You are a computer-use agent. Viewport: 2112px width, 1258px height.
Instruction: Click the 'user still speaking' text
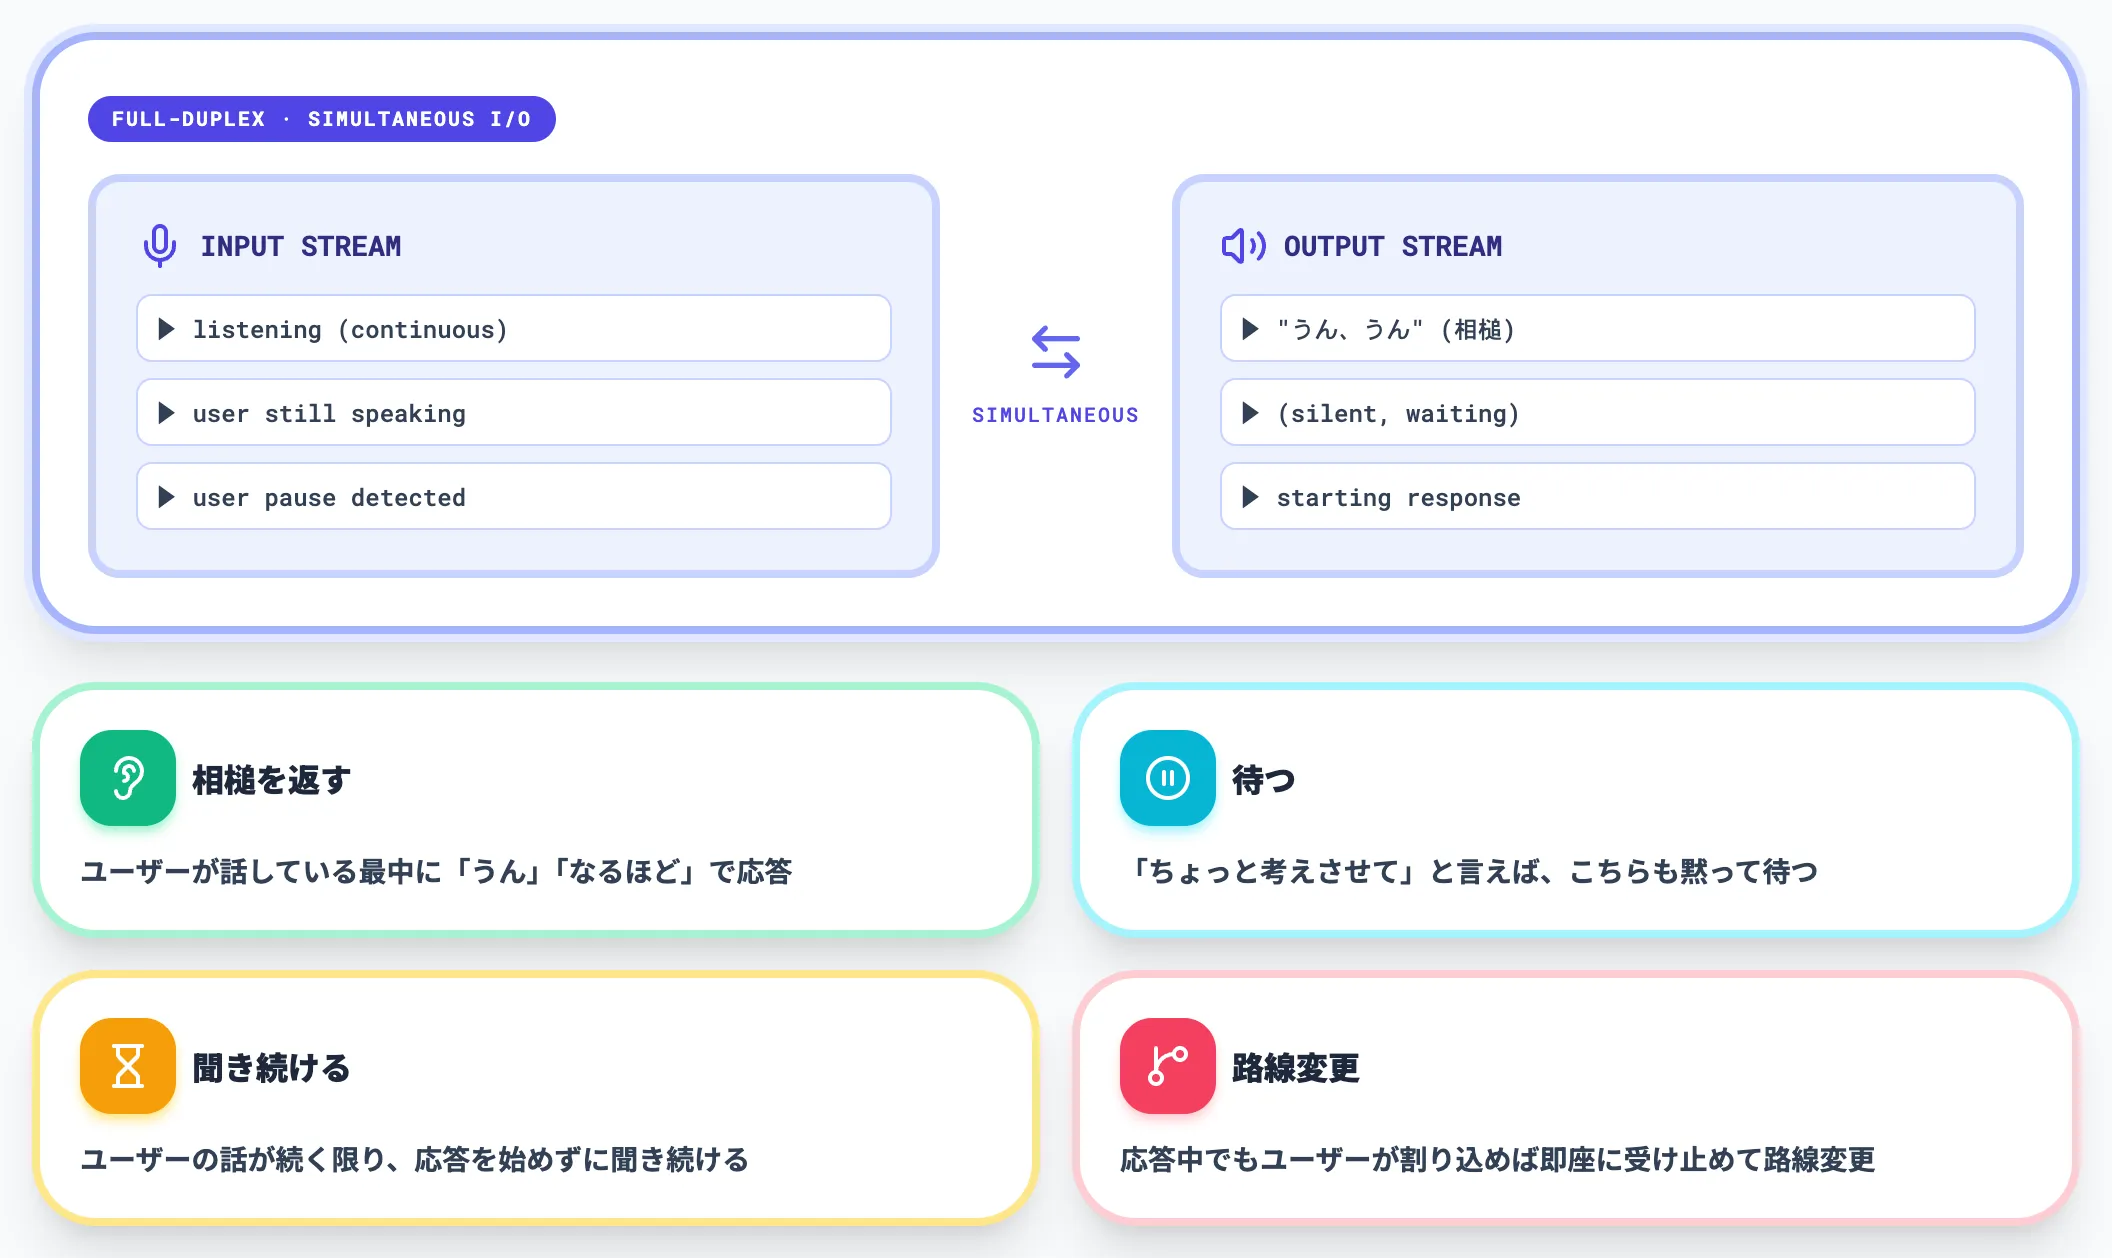tap(329, 414)
